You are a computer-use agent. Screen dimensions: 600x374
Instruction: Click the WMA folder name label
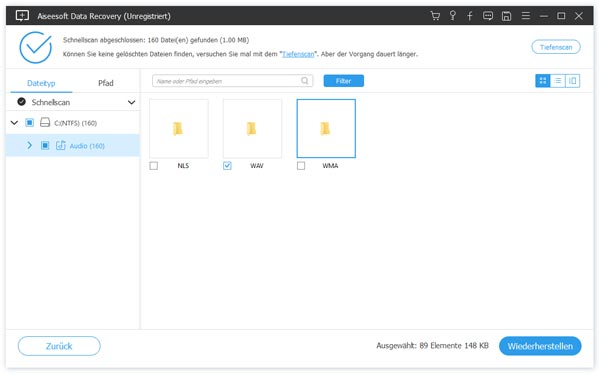(x=330, y=166)
